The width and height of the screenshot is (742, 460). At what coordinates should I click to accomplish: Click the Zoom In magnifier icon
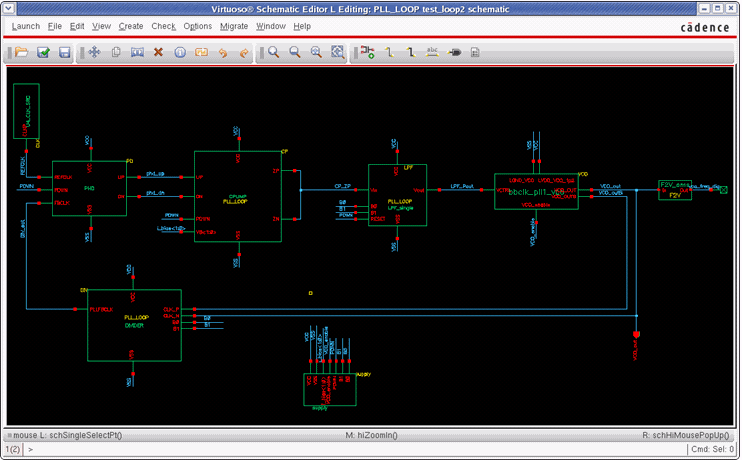(x=273, y=52)
